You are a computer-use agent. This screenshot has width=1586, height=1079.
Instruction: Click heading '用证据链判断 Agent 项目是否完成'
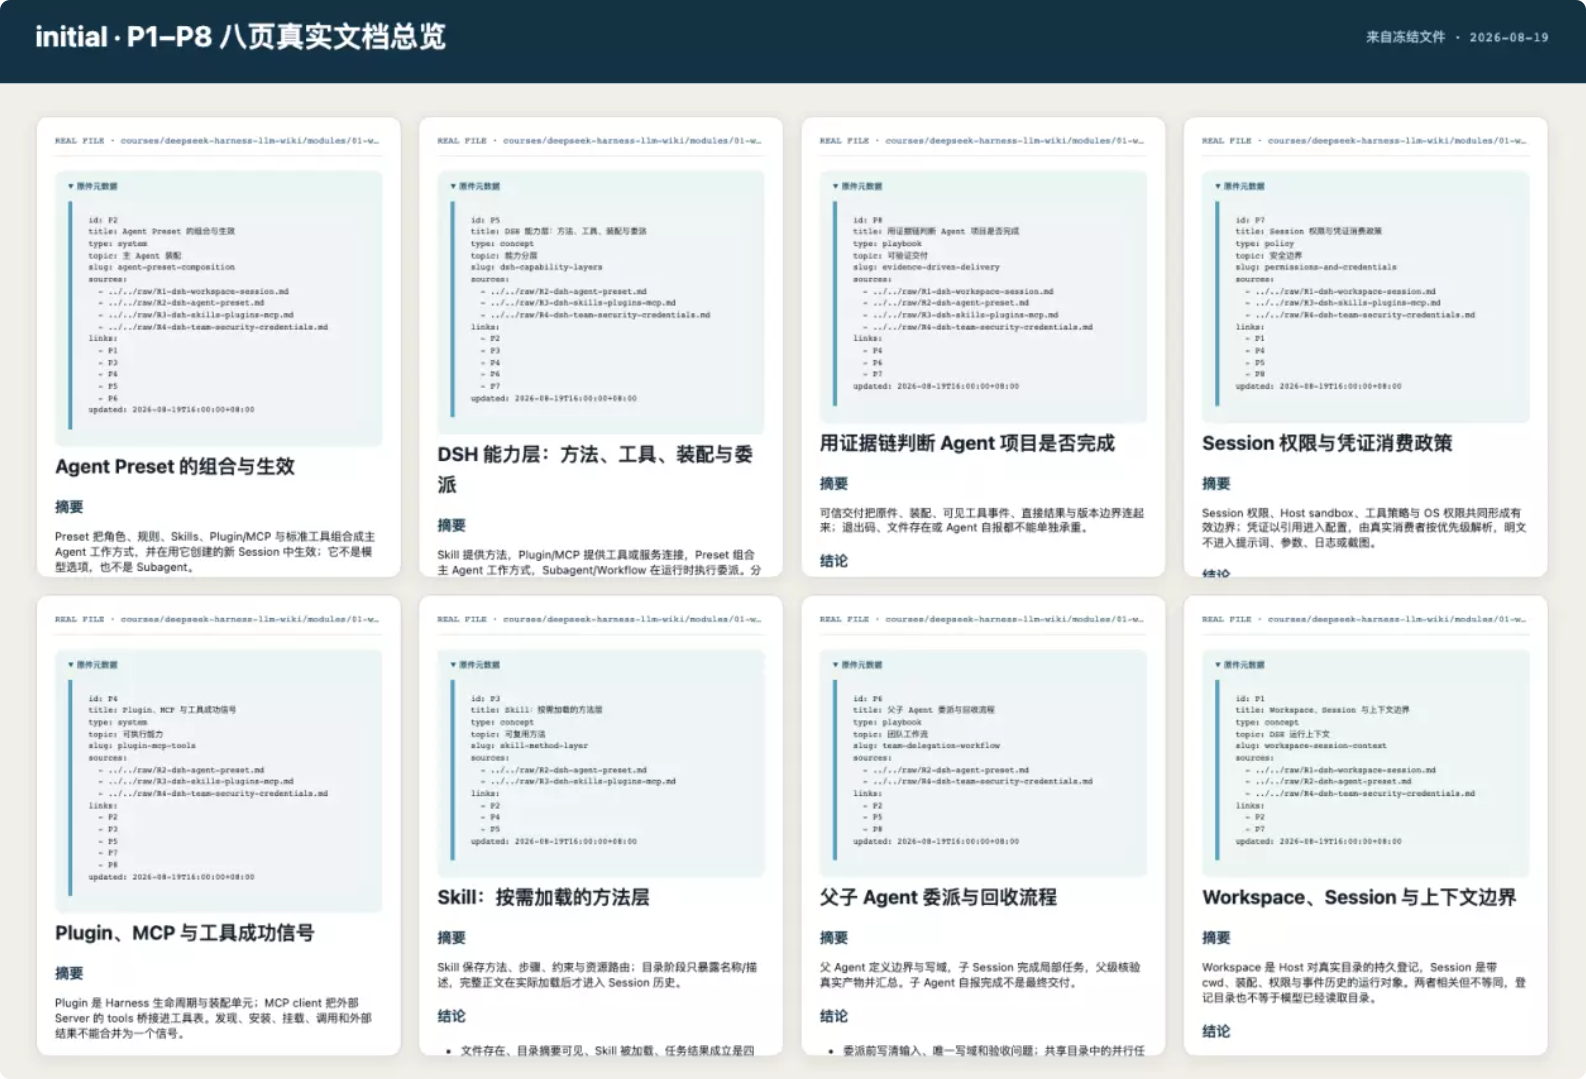click(967, 443)
